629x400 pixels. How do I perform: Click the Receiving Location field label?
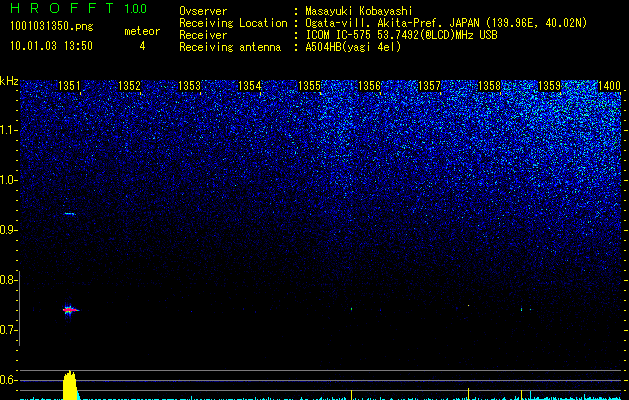233,23
